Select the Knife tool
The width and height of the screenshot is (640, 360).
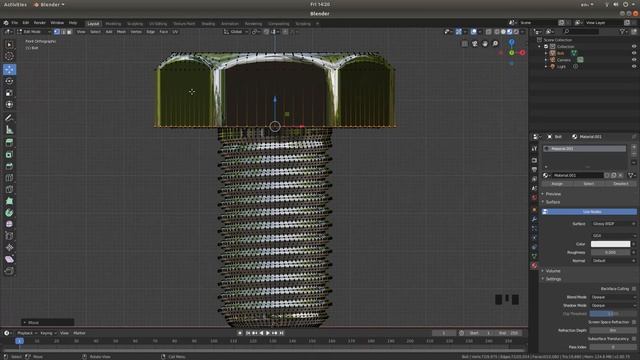tap(9, 189)
